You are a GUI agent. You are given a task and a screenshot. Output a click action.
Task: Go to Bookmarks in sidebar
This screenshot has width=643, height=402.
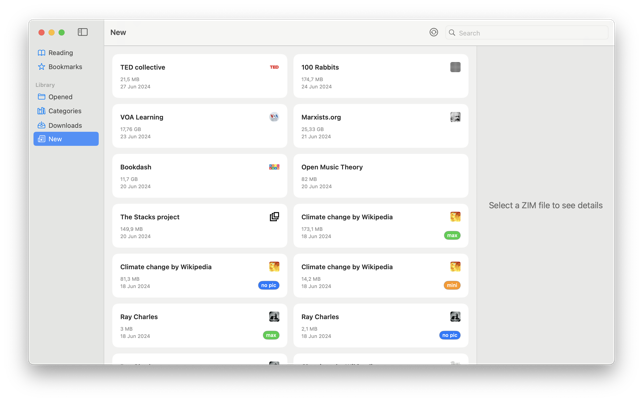65,67
